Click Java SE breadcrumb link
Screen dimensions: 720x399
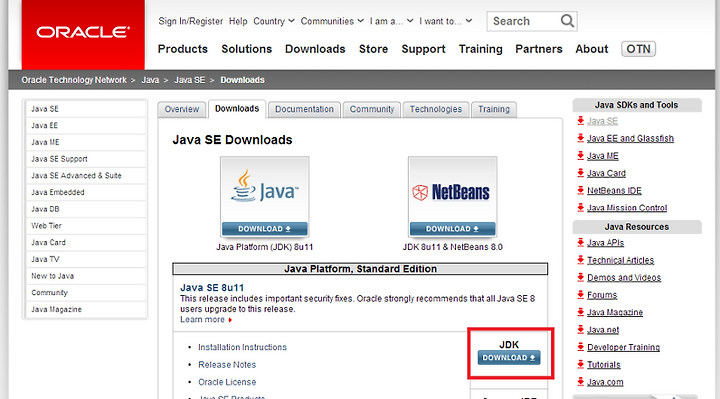coord(190,80)
